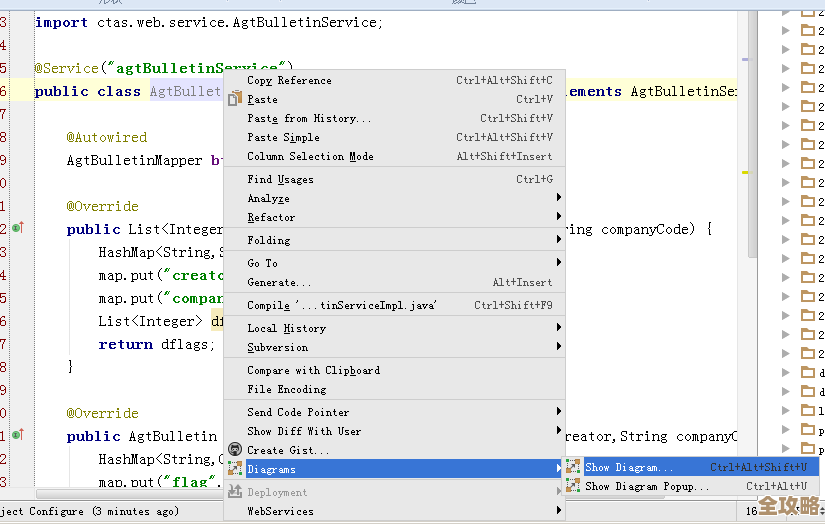
Task: Open the Local History submenu arrow
Action: pos(559,328)
